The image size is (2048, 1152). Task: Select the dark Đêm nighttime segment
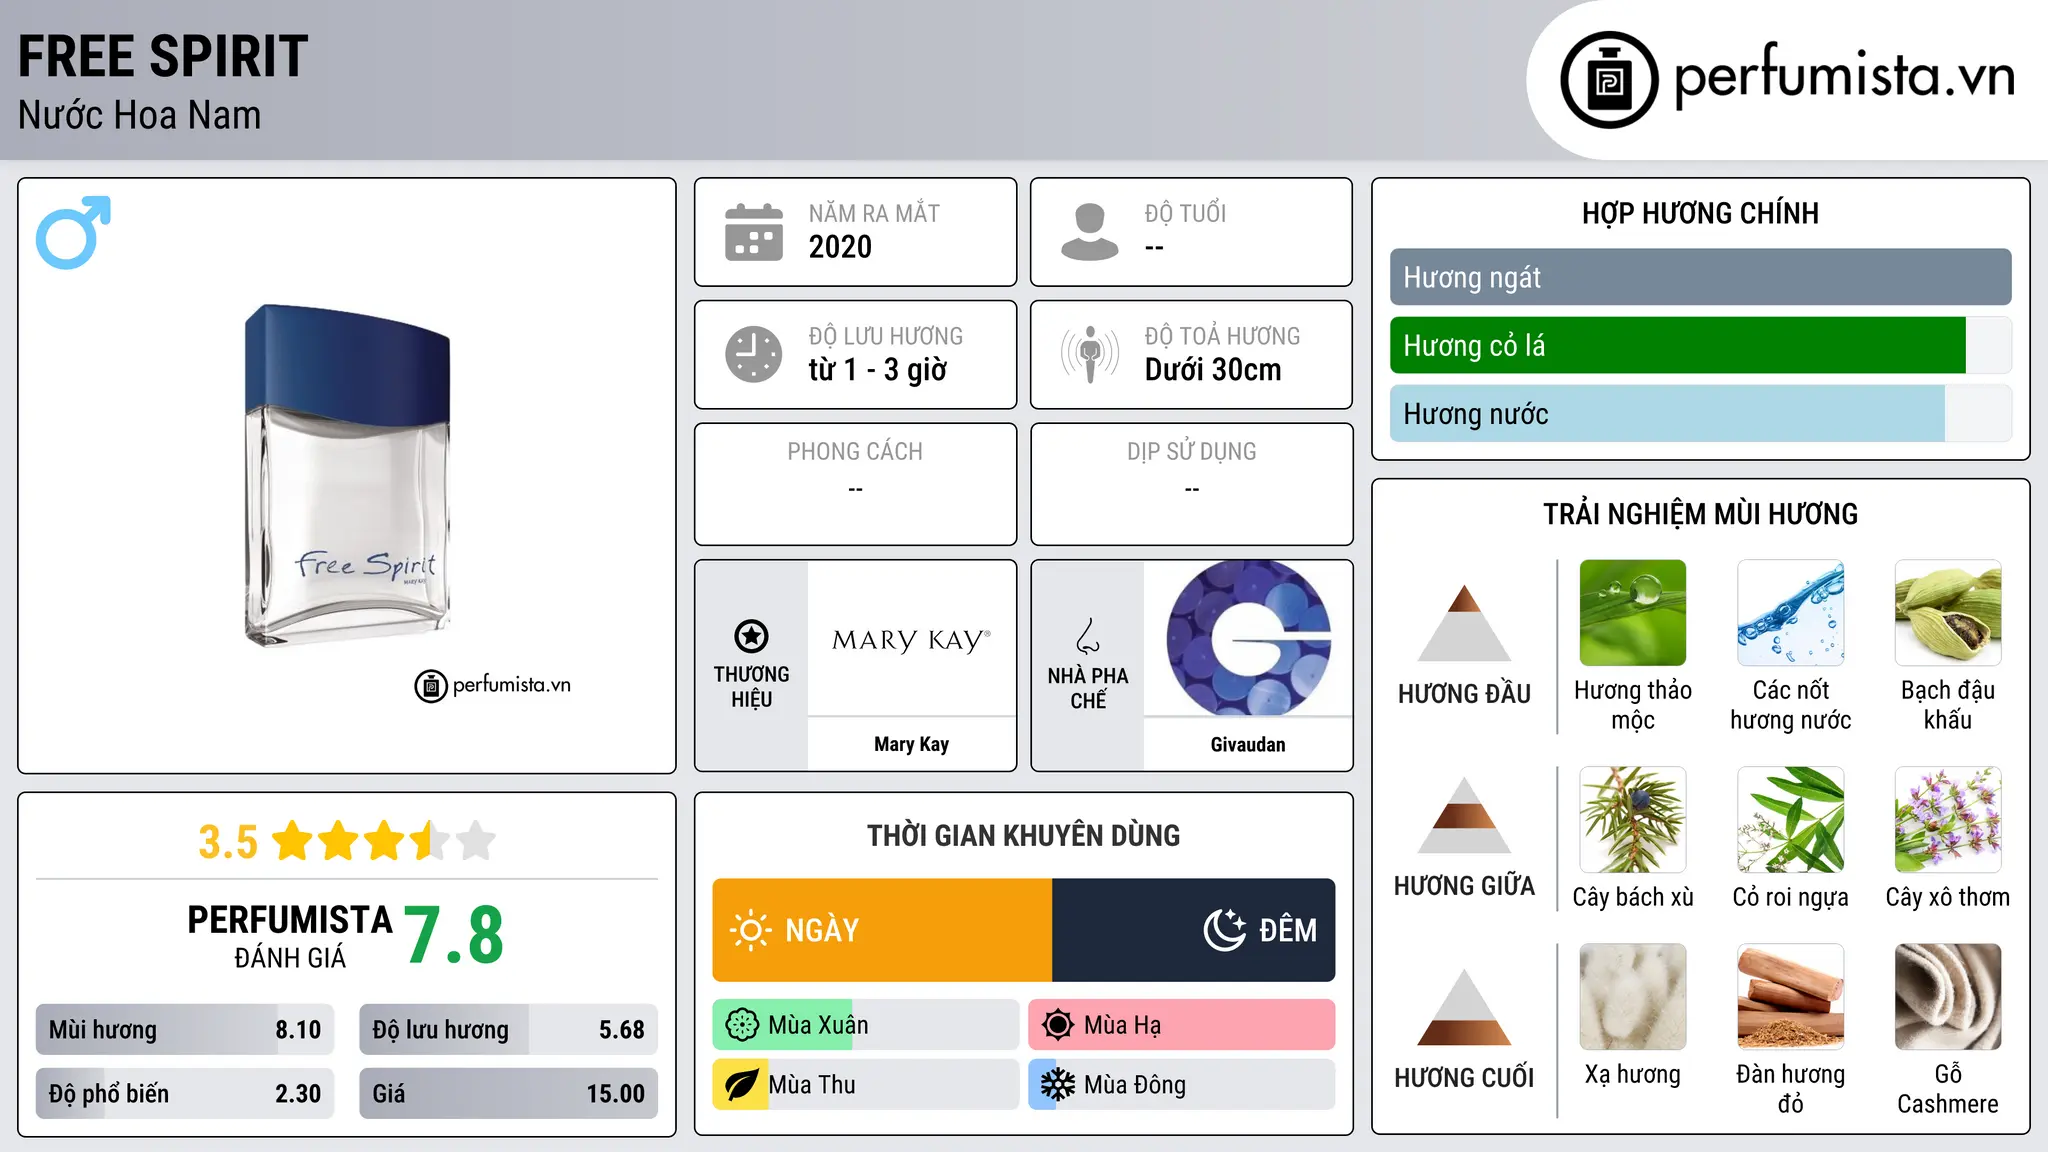pyautogui.click(x=1194, y=930)
